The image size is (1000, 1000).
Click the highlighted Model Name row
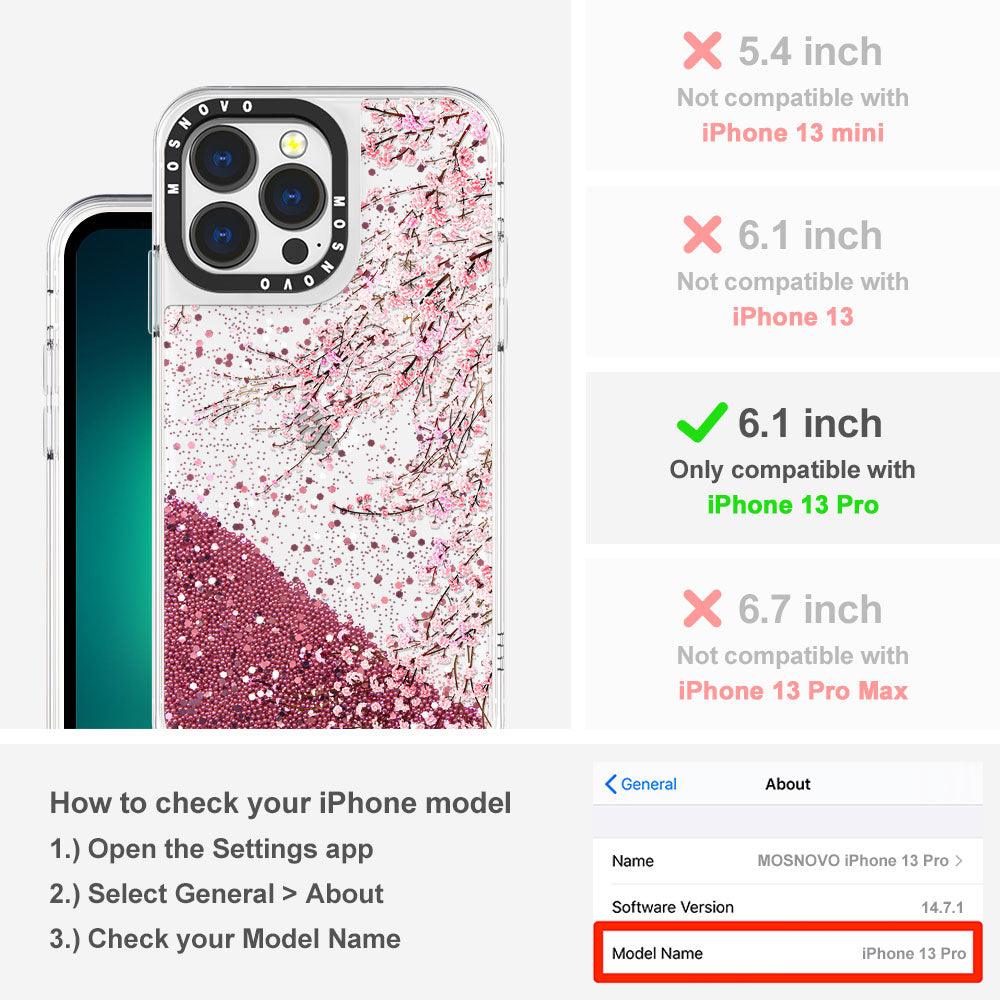(x=788, y=953)
